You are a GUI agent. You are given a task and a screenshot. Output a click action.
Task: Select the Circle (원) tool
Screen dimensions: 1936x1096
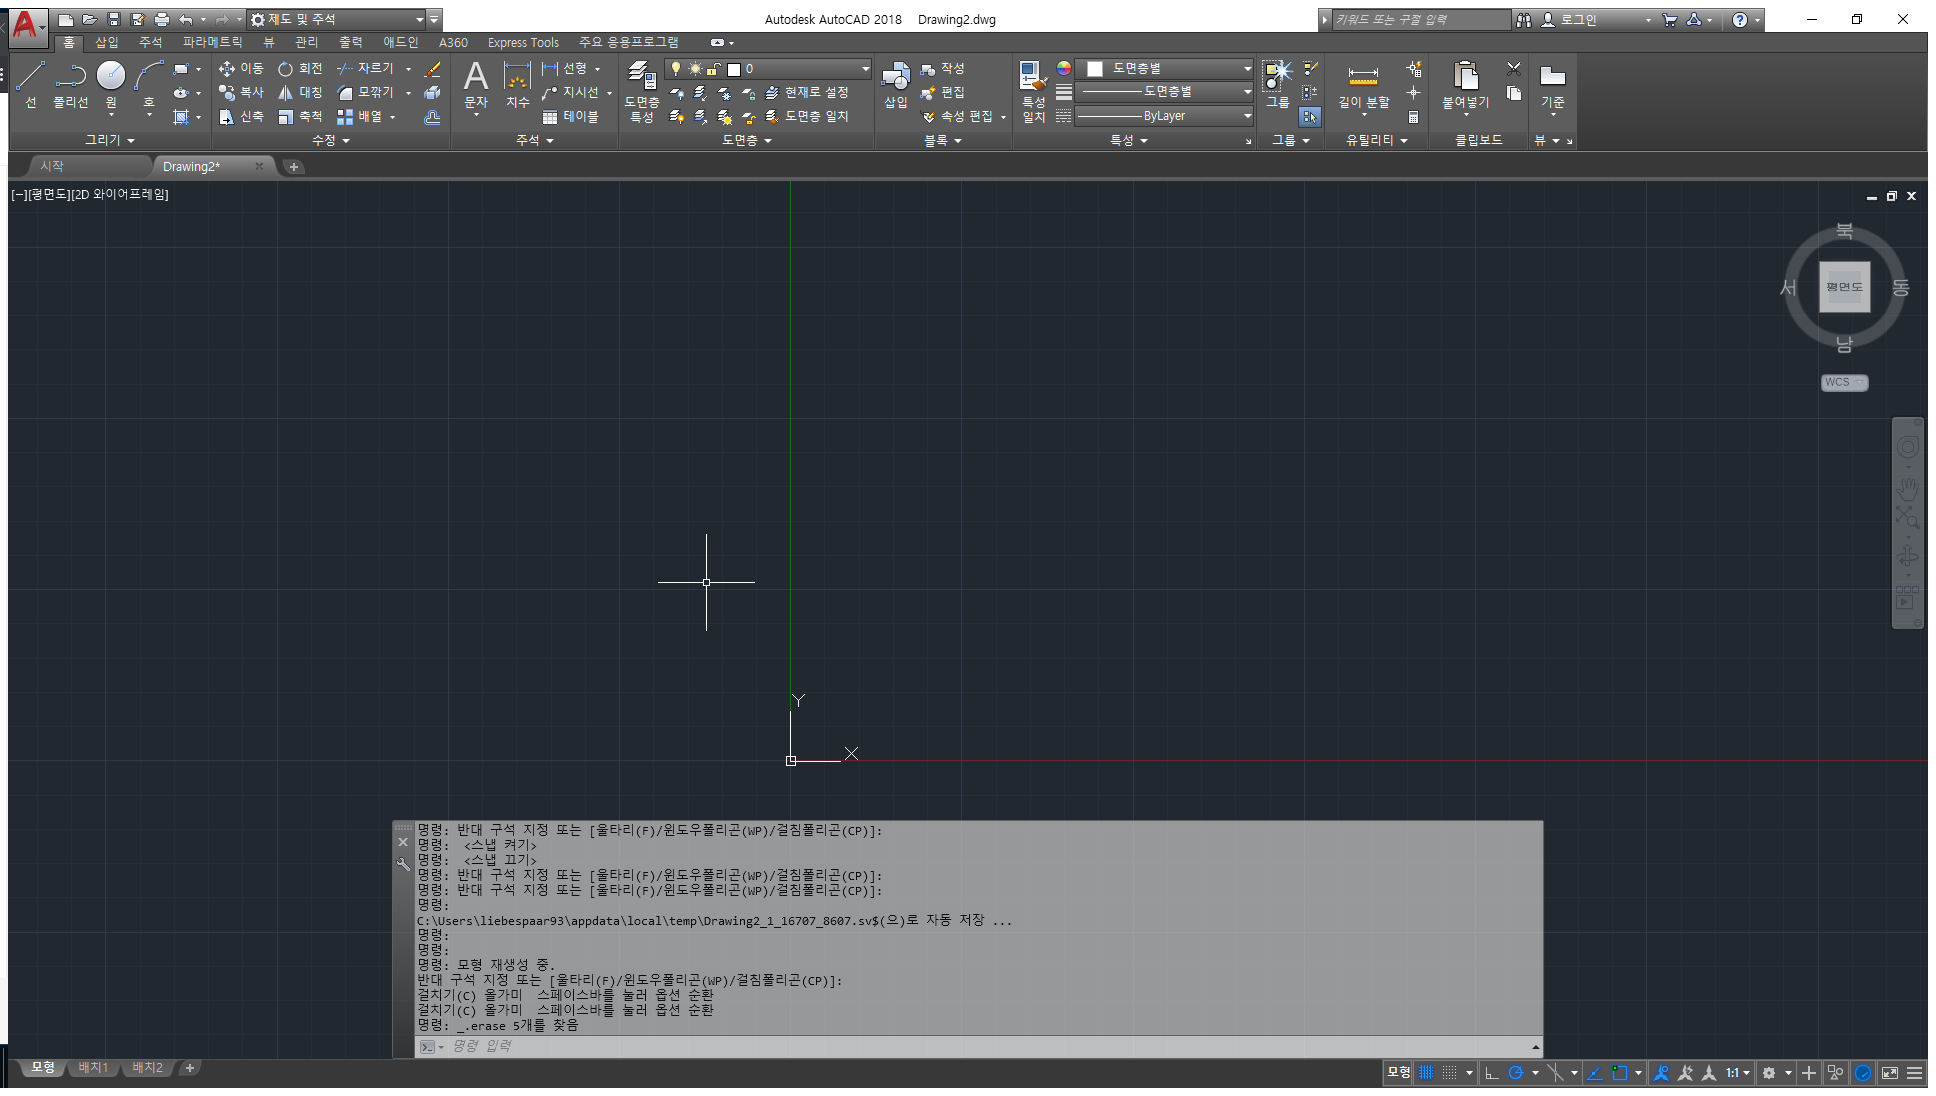point(111,77)
